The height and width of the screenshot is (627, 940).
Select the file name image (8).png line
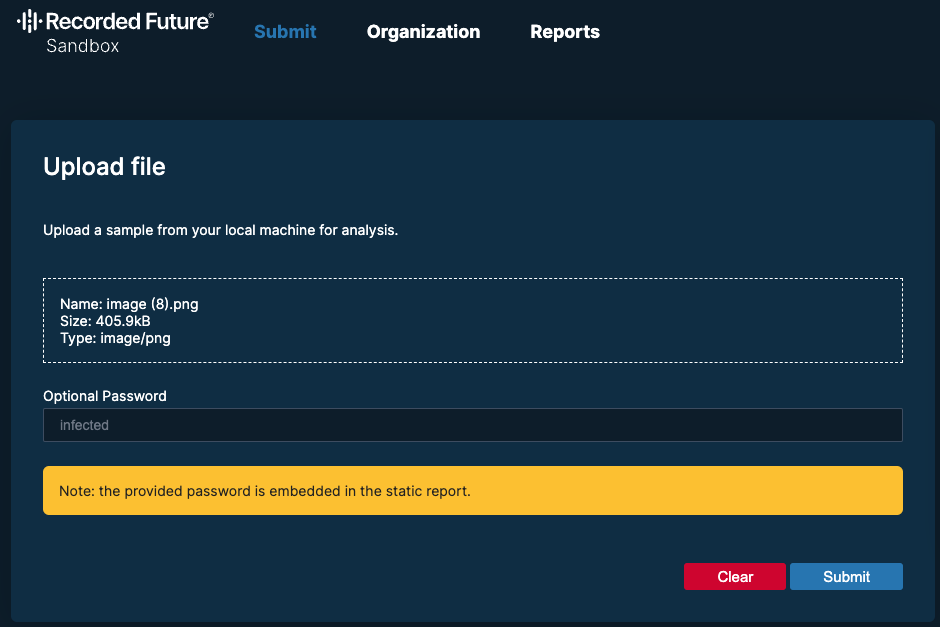129,304
